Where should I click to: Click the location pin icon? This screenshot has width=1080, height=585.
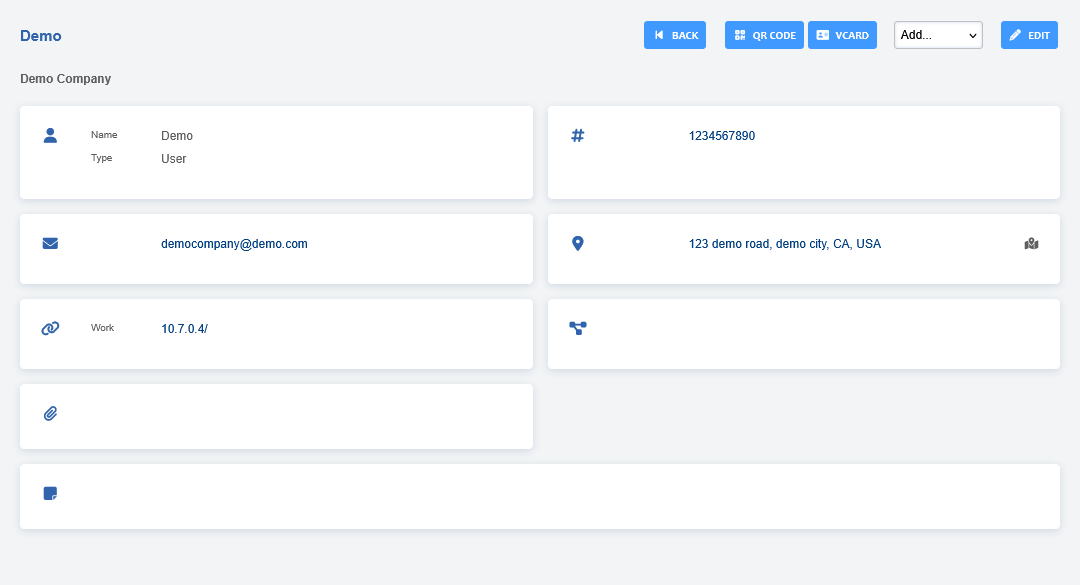(x=577, y=243)
